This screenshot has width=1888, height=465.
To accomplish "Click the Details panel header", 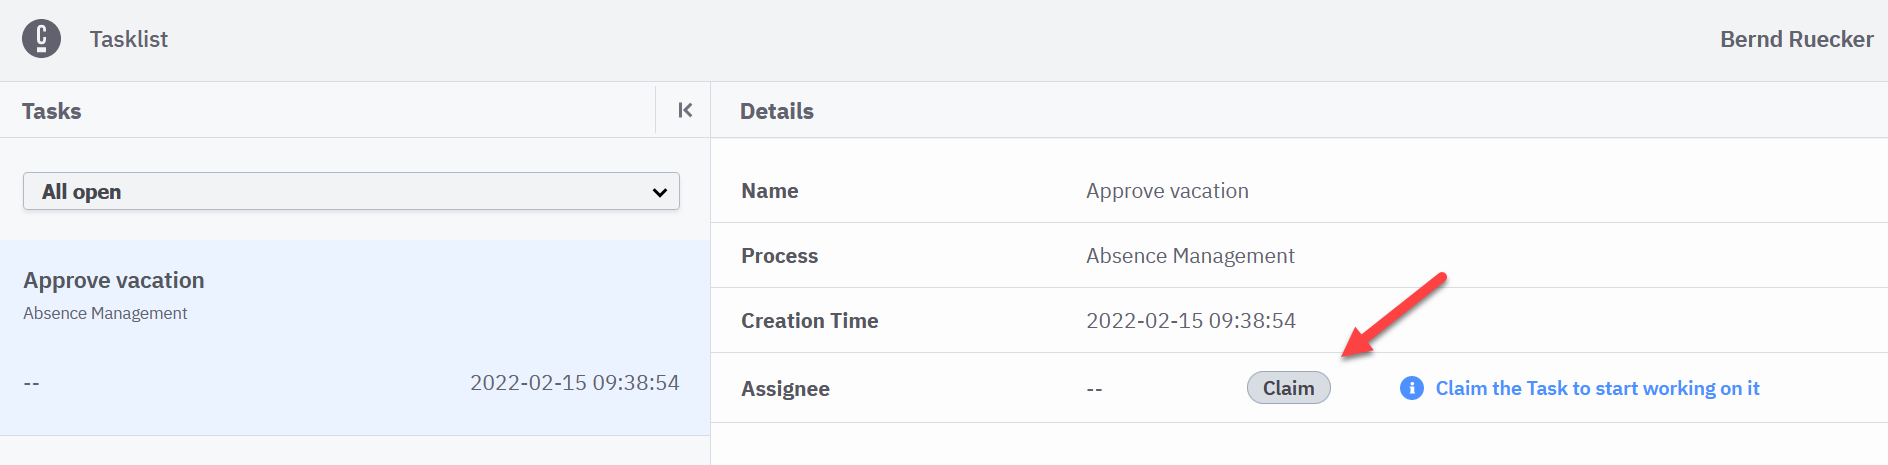I will 776,111.
